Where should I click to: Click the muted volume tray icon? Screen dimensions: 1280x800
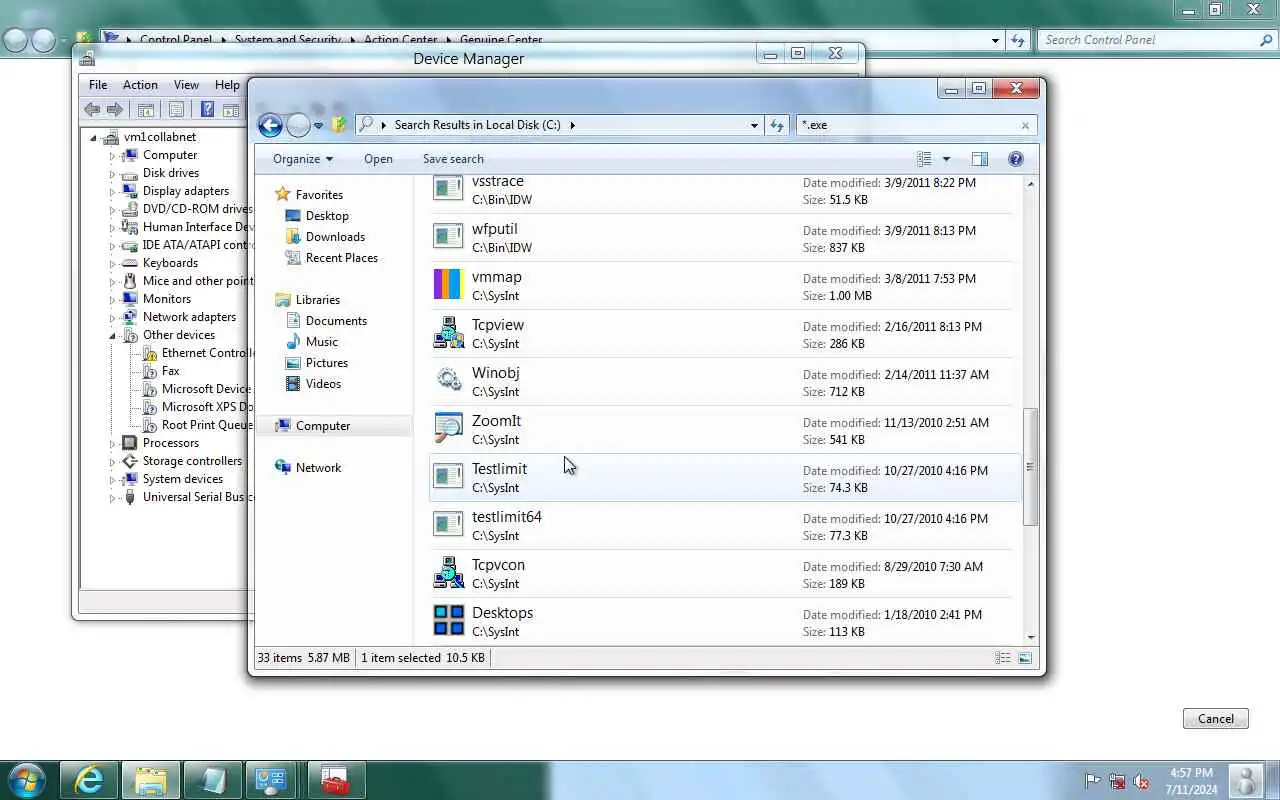point(1141,781)
